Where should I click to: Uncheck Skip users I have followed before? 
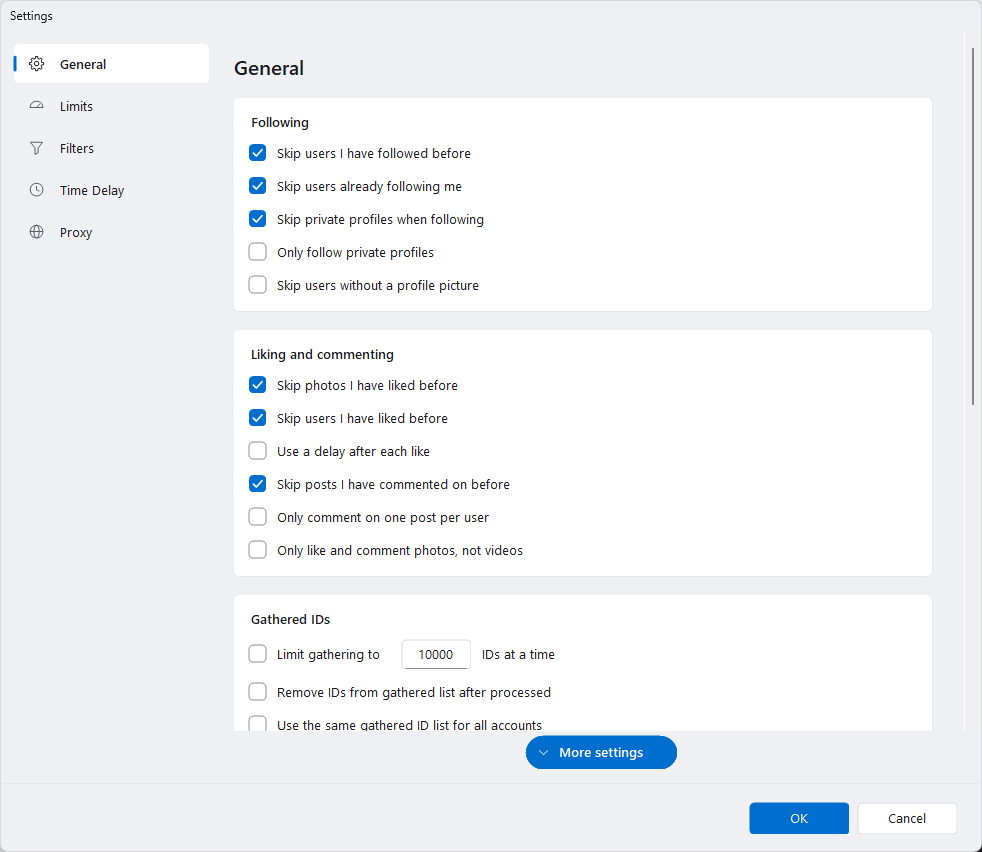point(257,153)
